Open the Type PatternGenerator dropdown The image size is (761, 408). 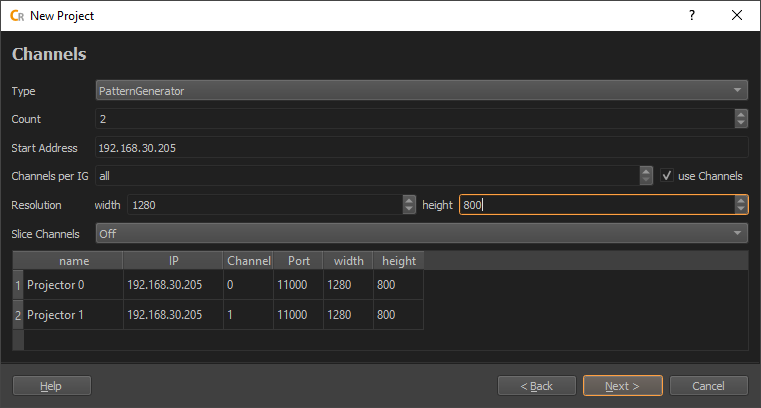[x=421, y=91]
